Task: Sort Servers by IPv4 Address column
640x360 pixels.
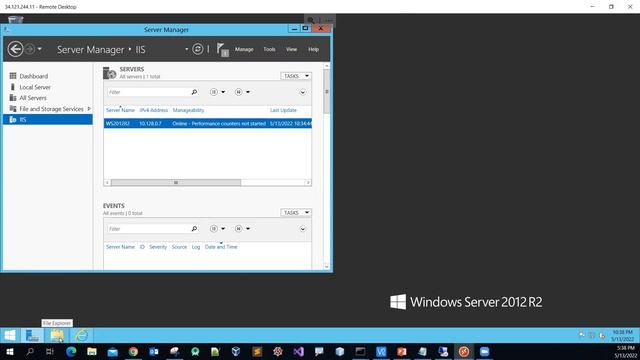Action: (x=153, y=110)
